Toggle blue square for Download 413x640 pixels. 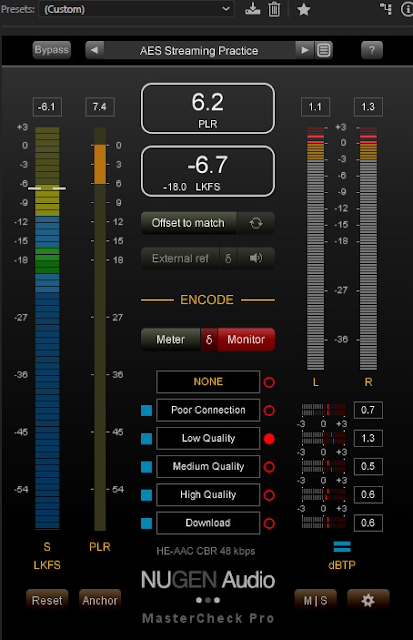click(x=147, y=523)
